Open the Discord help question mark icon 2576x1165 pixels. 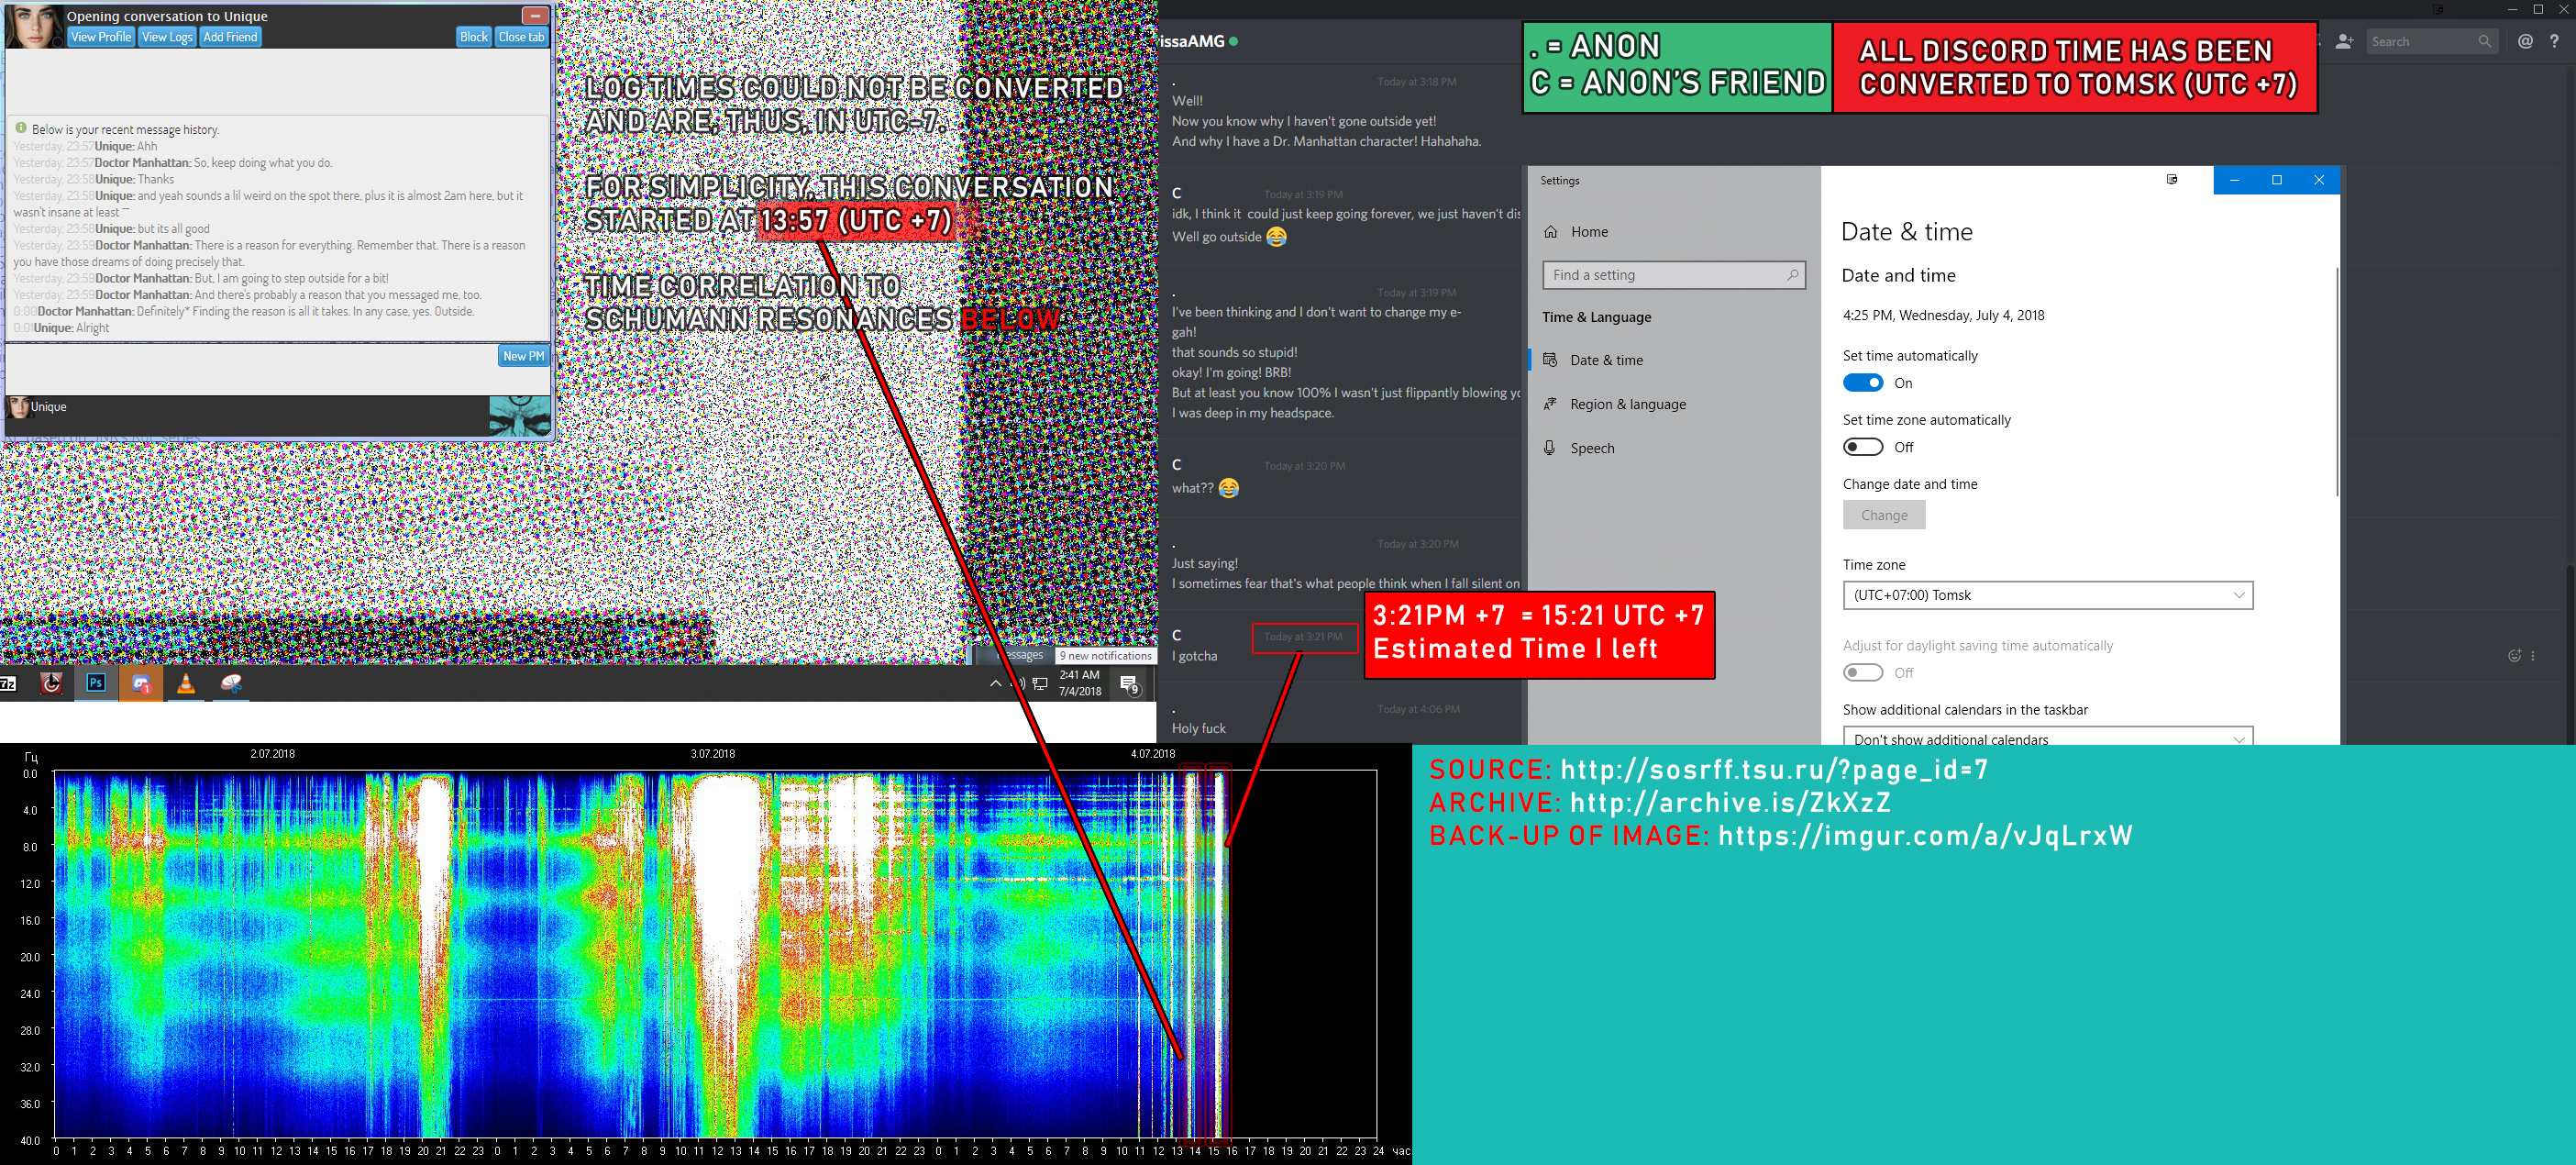point(2553,41)
